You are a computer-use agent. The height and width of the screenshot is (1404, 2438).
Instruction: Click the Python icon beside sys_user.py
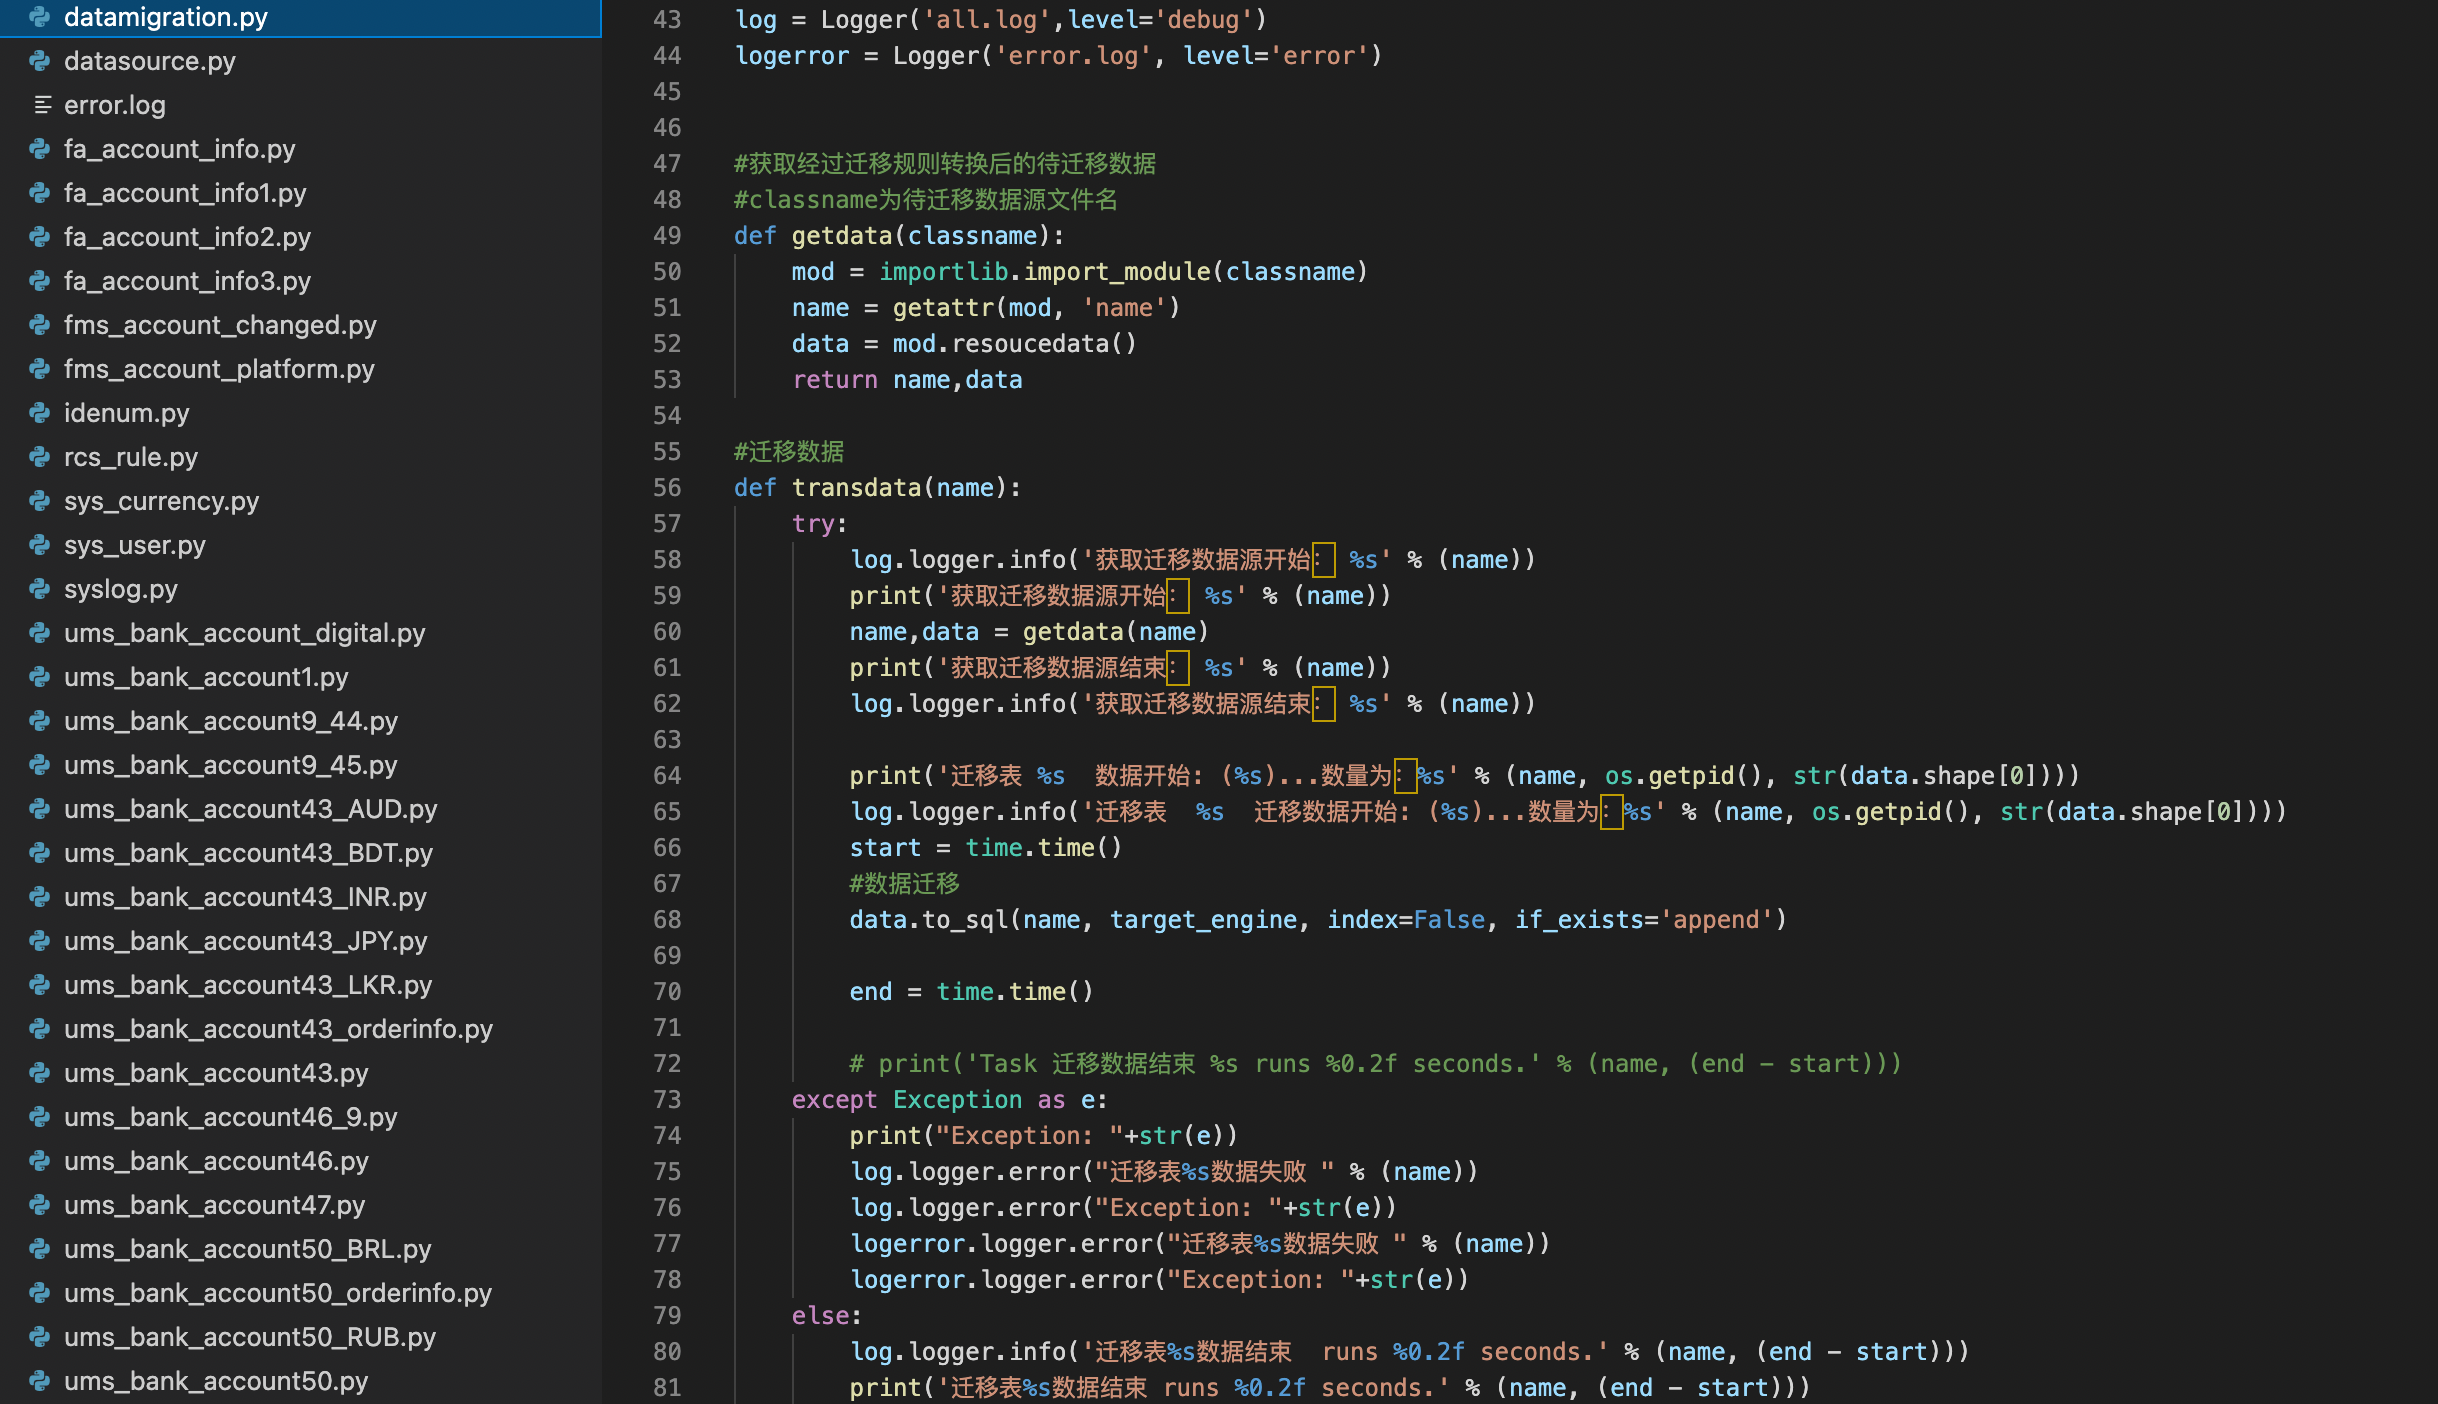40,545
